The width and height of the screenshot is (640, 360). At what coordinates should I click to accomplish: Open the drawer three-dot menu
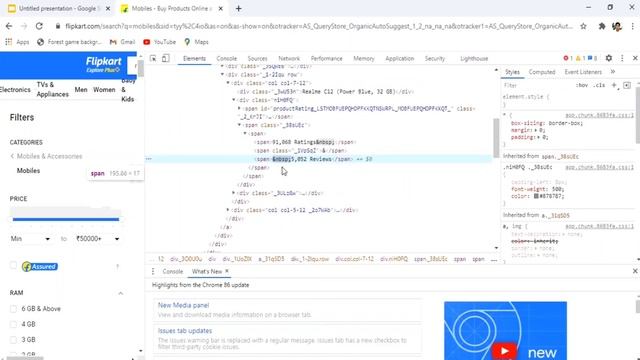coord(153,271)
